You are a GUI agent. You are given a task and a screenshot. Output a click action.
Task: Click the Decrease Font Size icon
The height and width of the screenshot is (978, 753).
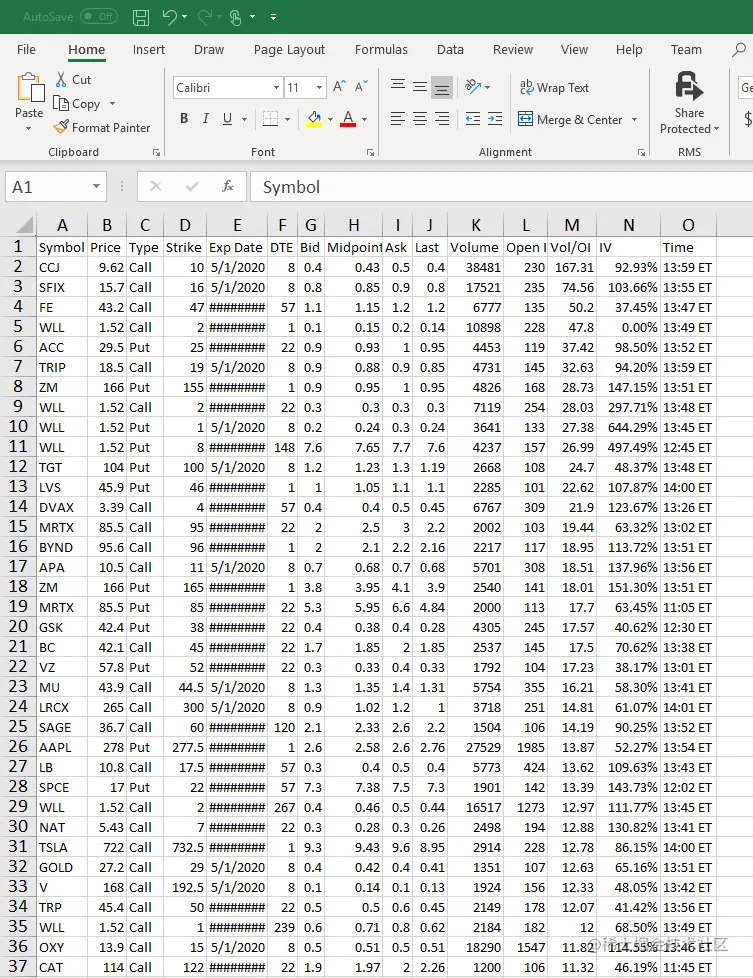tap(361, 87)
